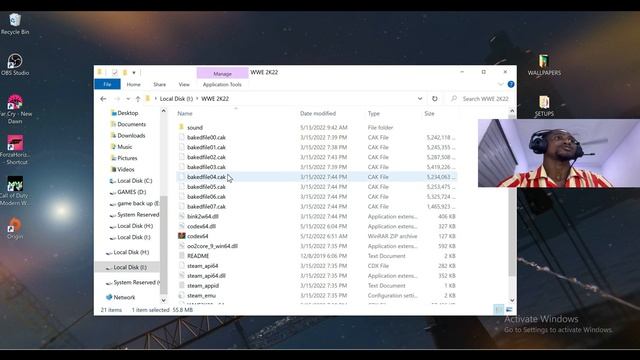640x360 pixels.
Task: Select the bink2w64.dll file icon
Action: (182, 216)
